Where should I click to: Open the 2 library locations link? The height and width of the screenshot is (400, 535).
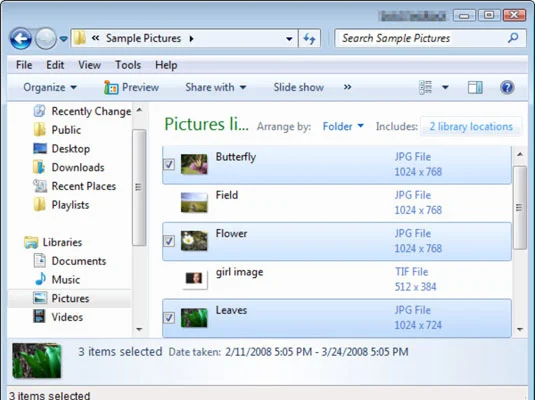471,127
